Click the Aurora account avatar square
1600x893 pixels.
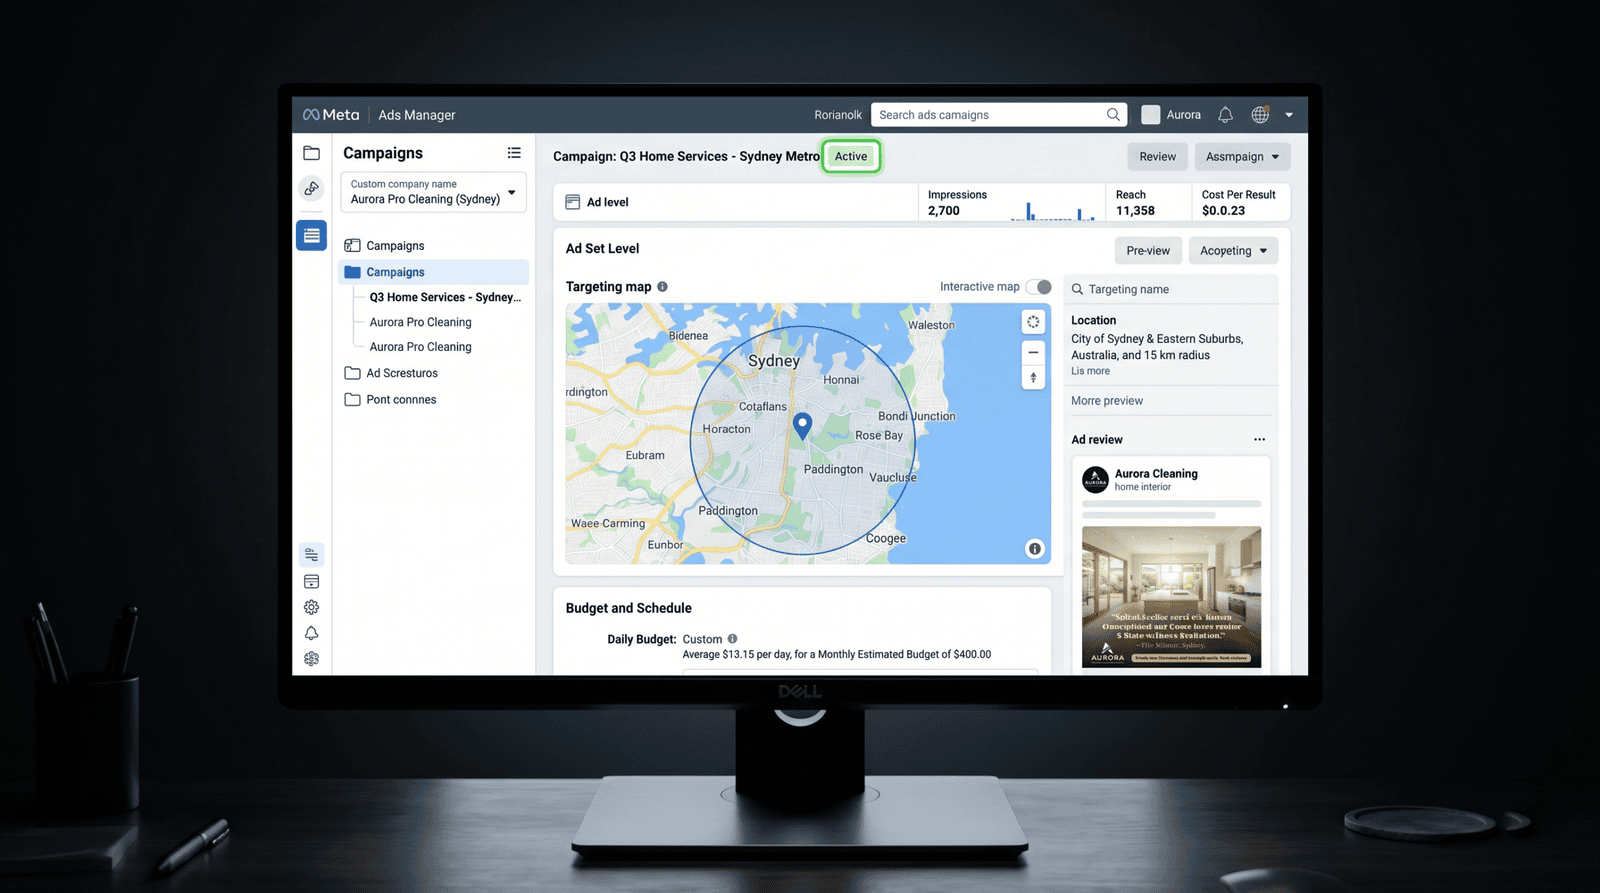coord(1151,115)
